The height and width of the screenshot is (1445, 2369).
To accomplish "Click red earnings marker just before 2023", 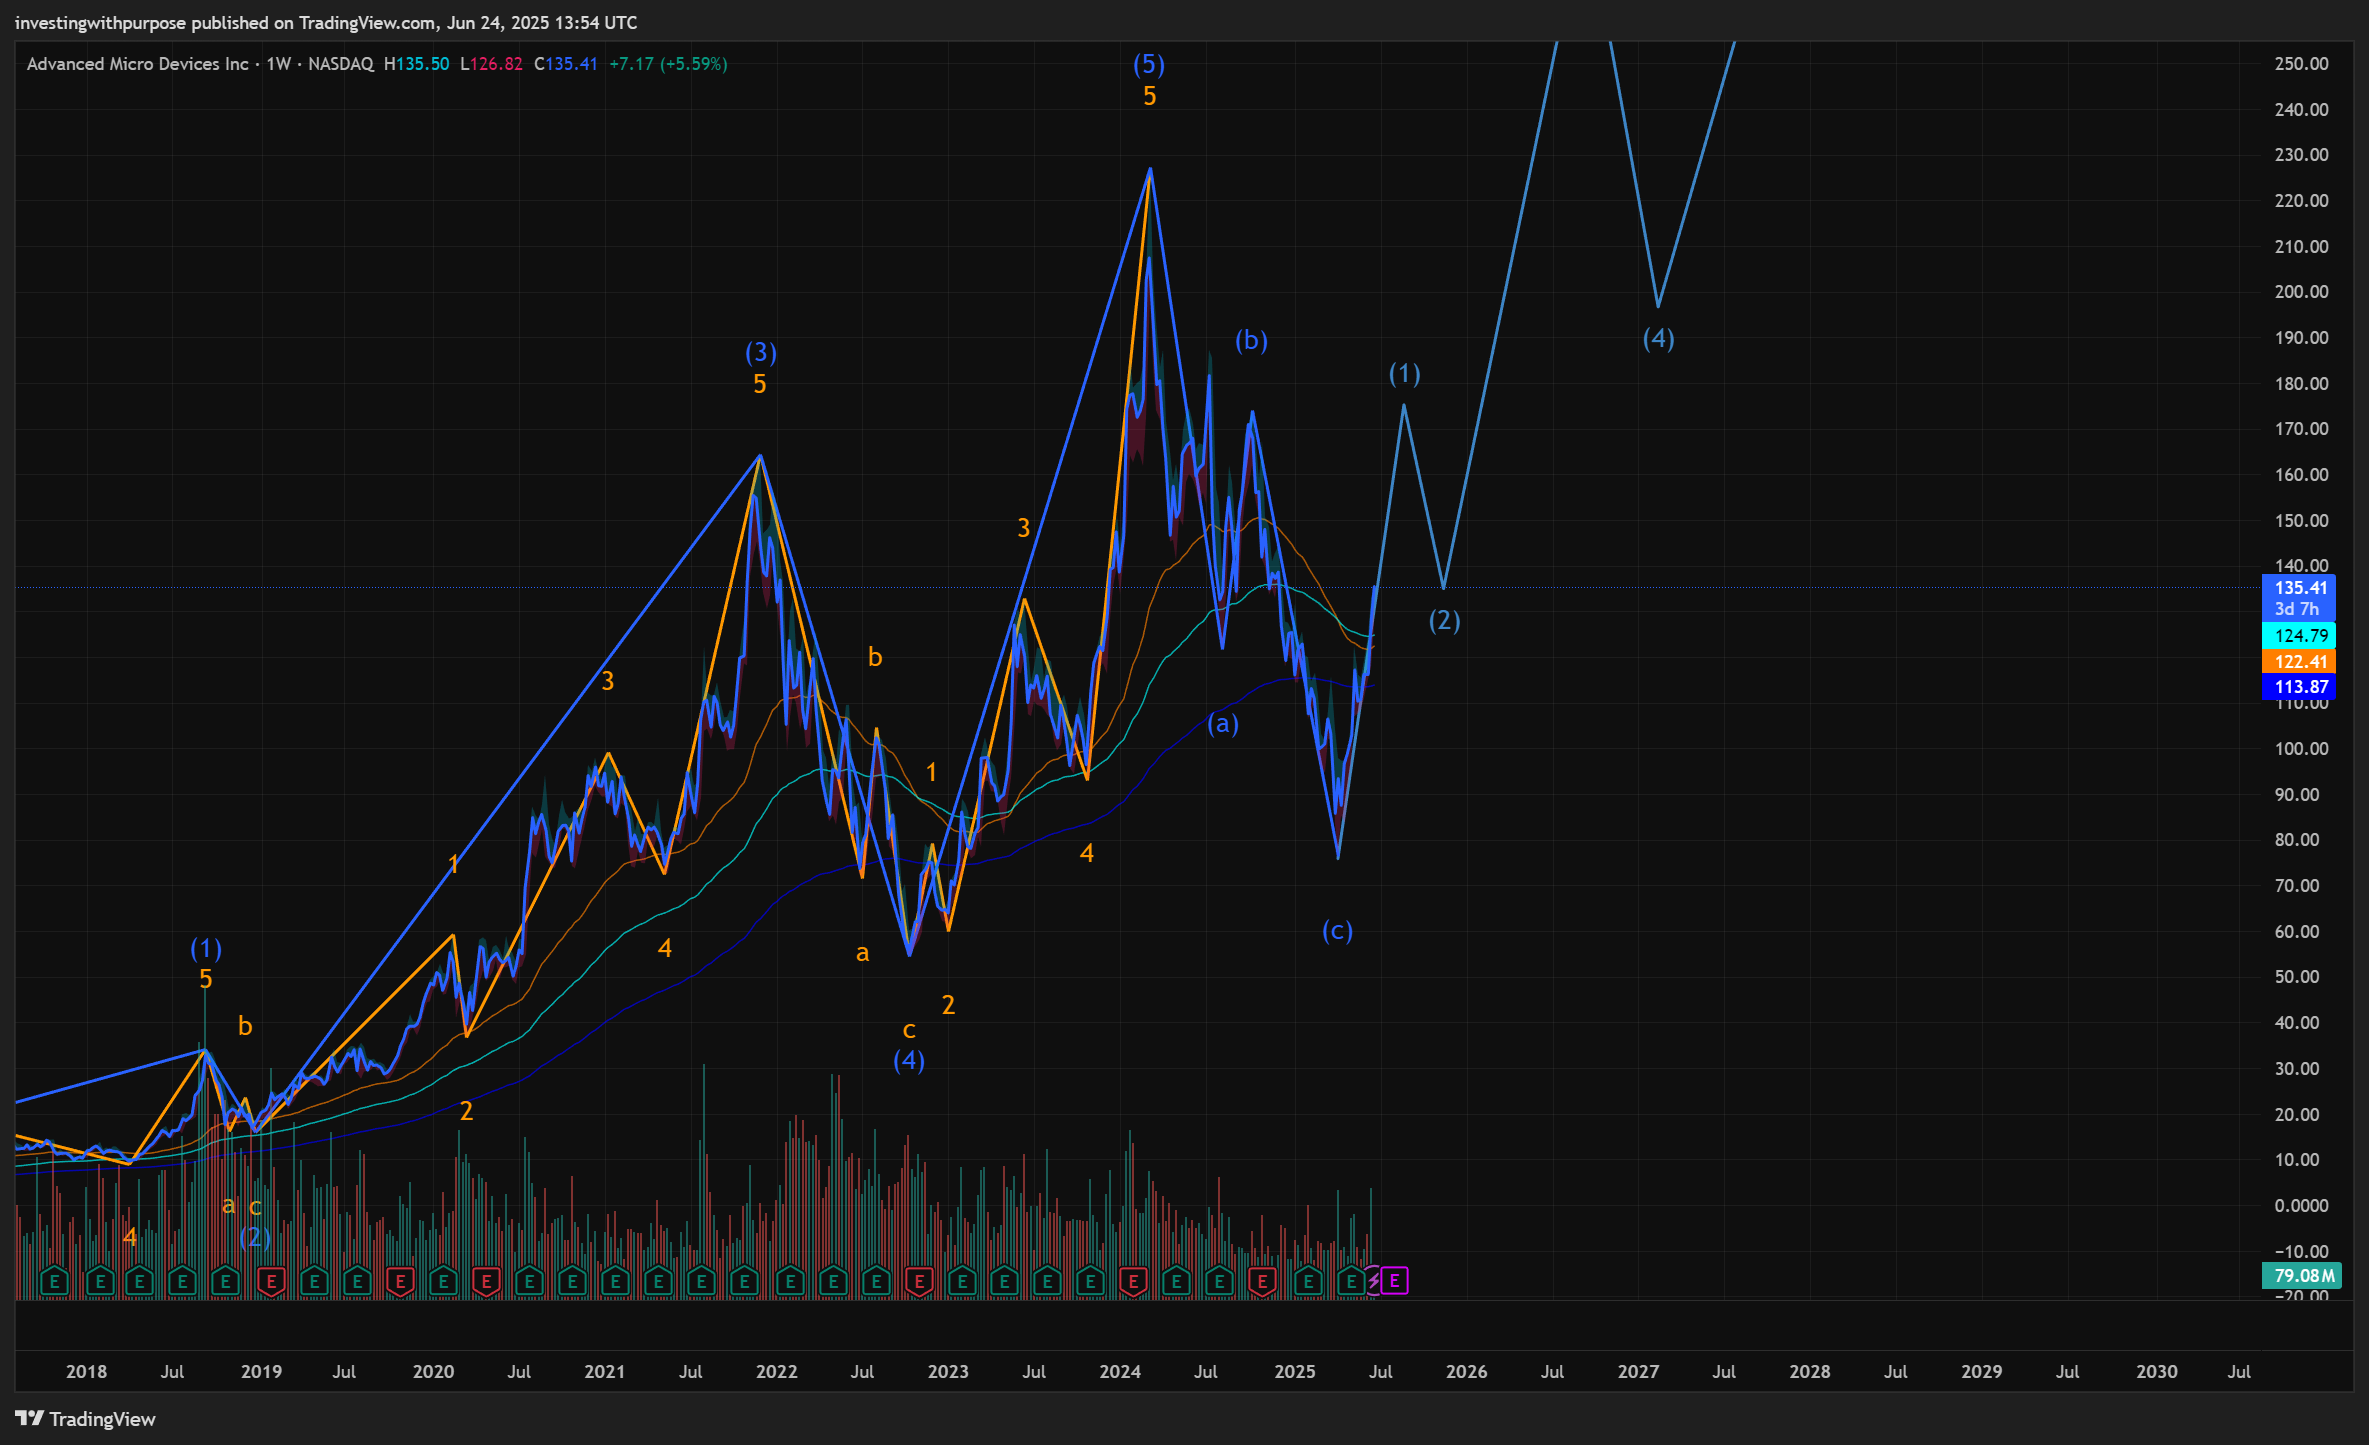I will (x=919, y=1280).
